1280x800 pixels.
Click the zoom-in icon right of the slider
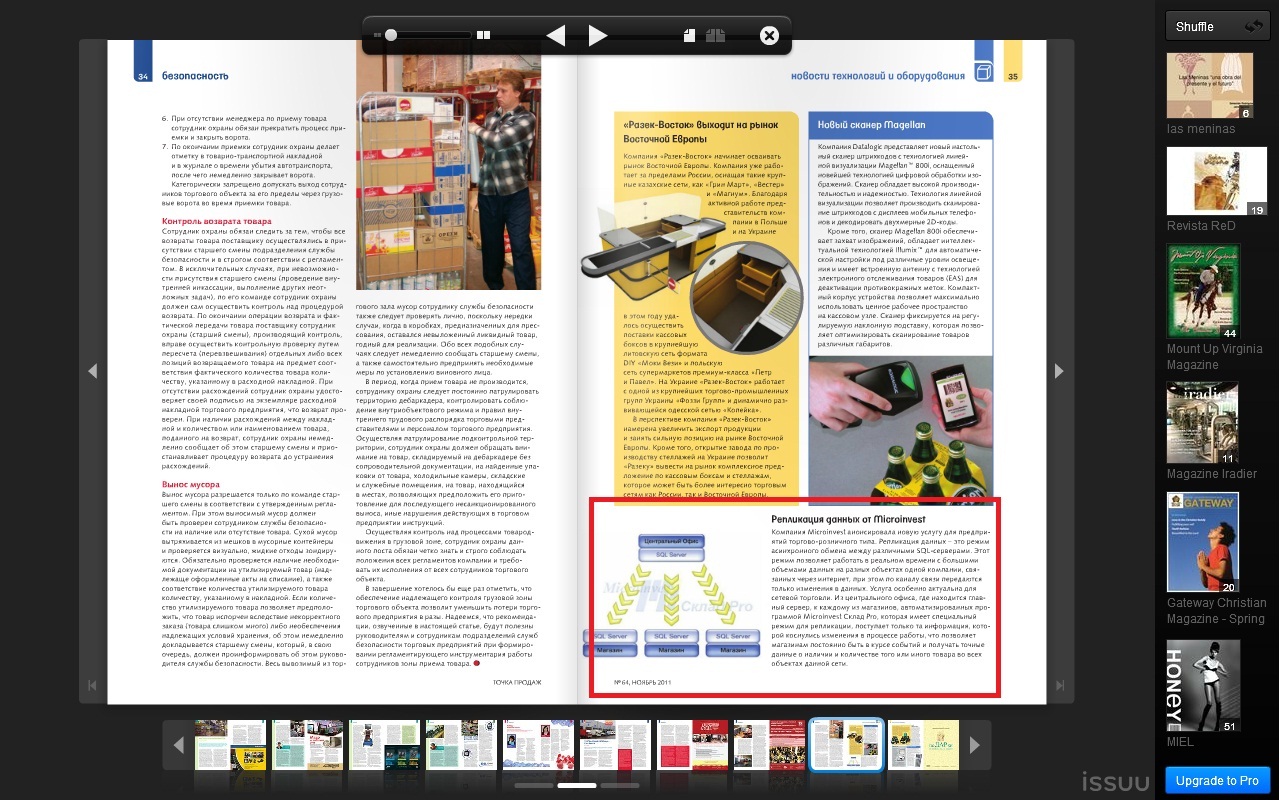(x=484, y=35)
